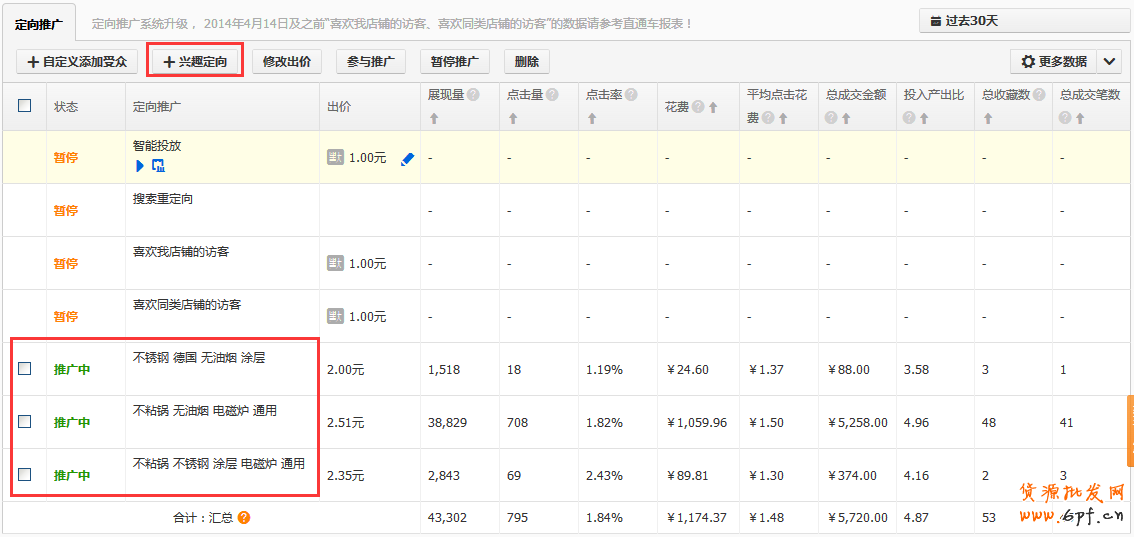Click the play icon under 智能投放

pos(140,165)
